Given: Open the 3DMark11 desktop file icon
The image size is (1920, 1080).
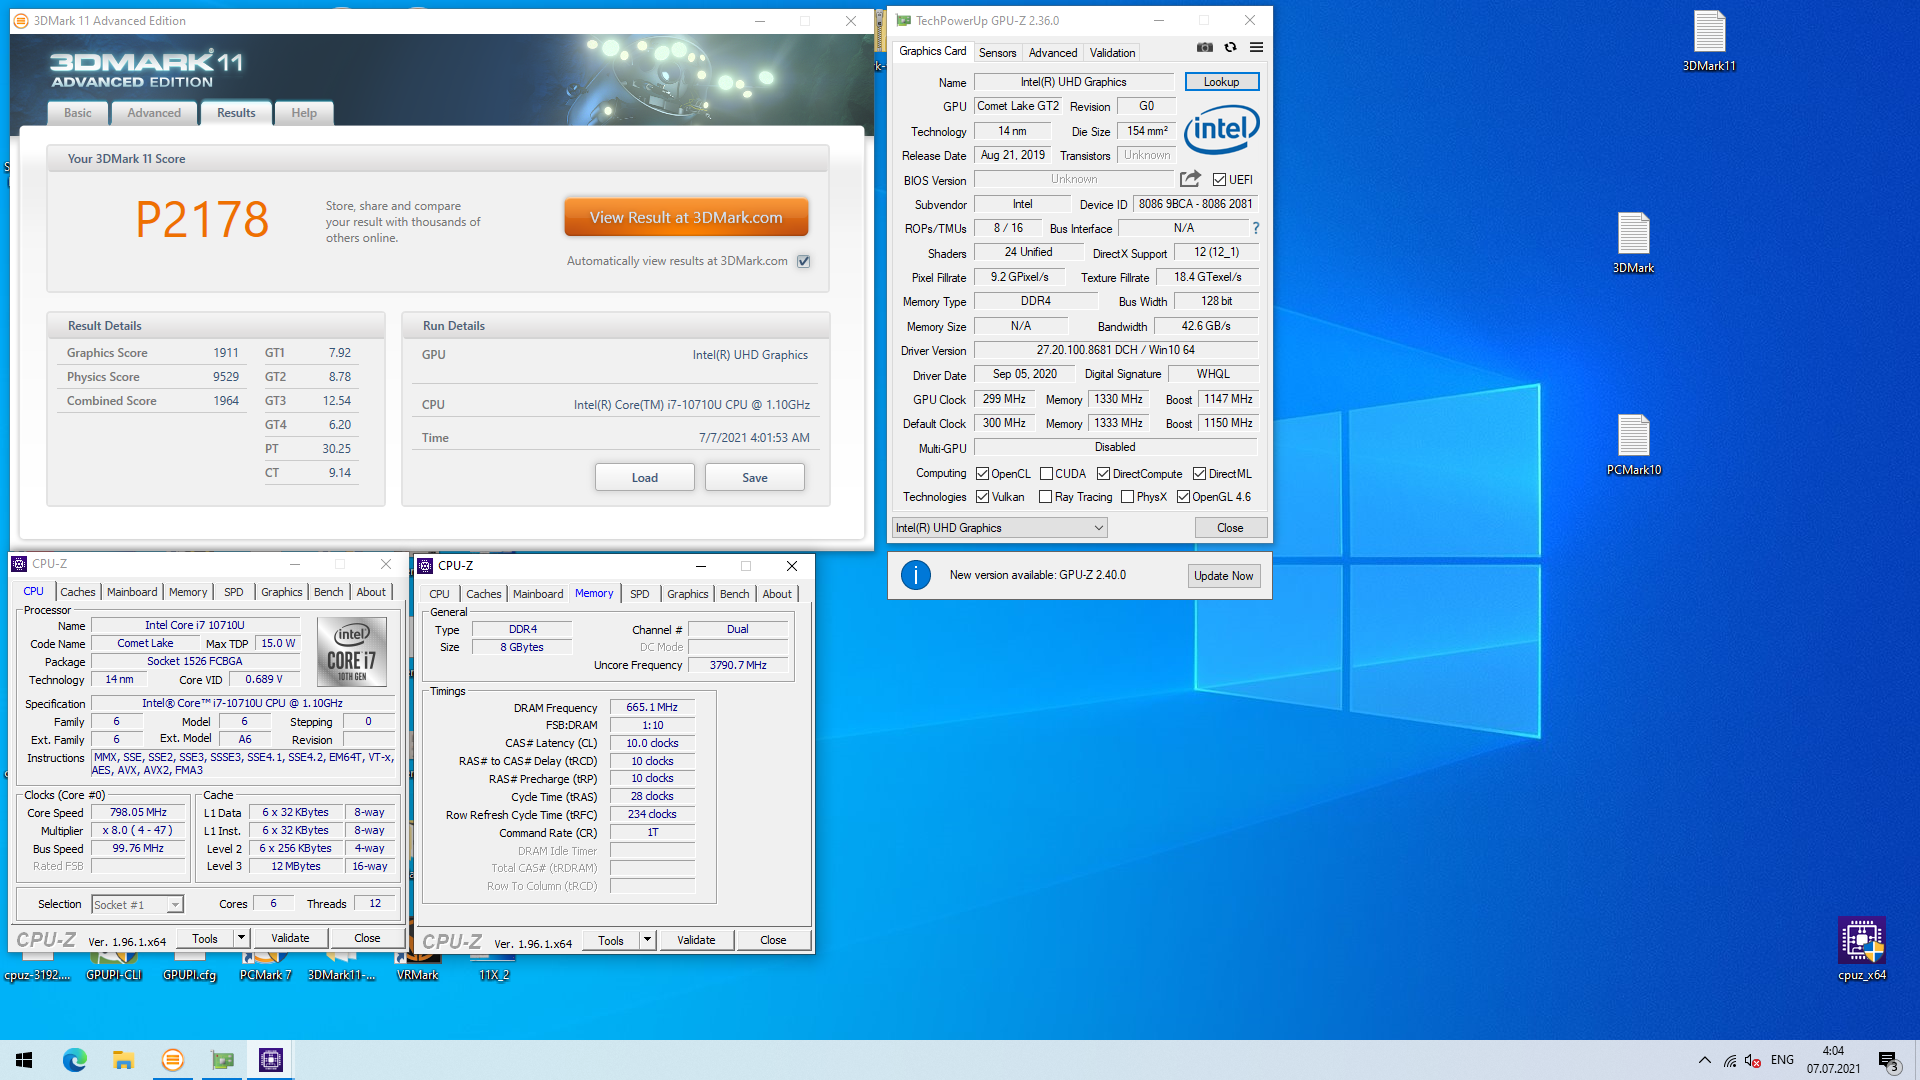Looking at the screenshot, I should [x=1709, y=41].
